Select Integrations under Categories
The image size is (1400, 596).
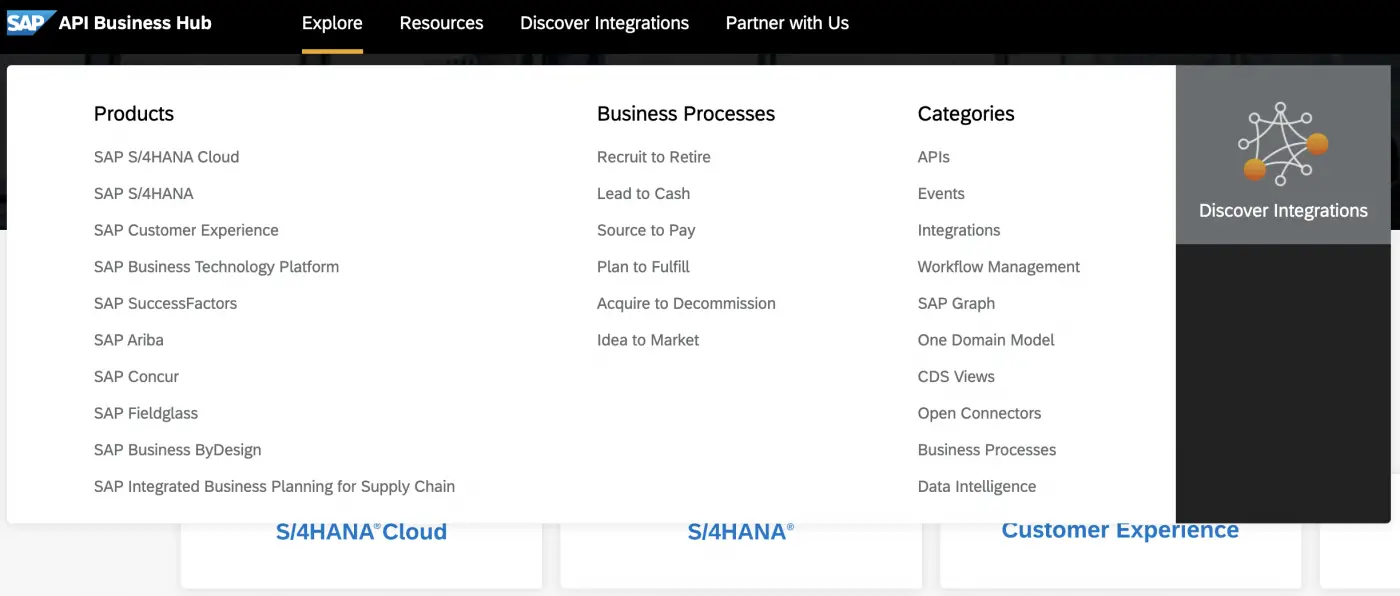point(959,230)
